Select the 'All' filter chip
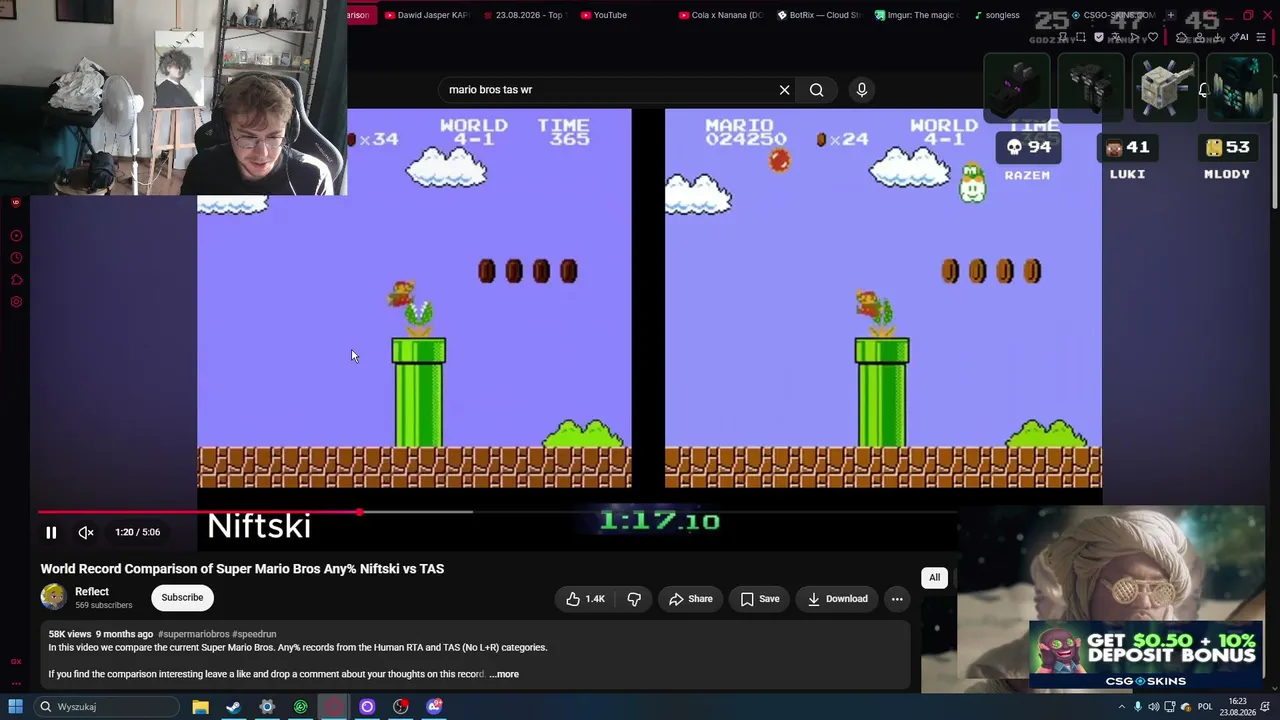1280x720 pixels. coord(934,577)
